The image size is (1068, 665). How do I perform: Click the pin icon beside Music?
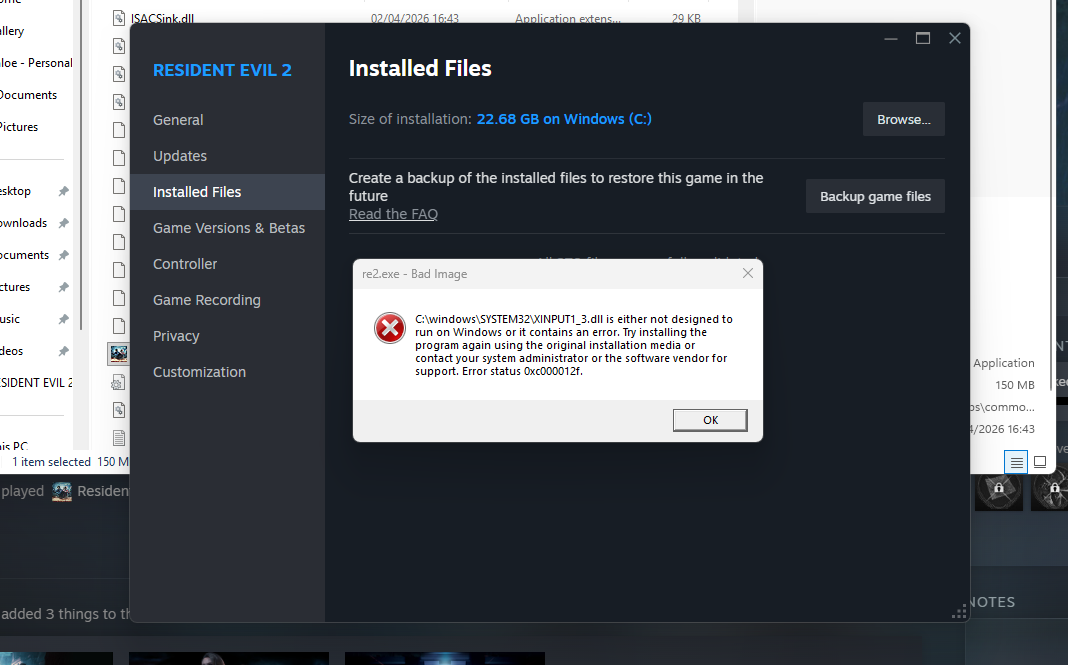pyautogui.click(x=63, y=319)
